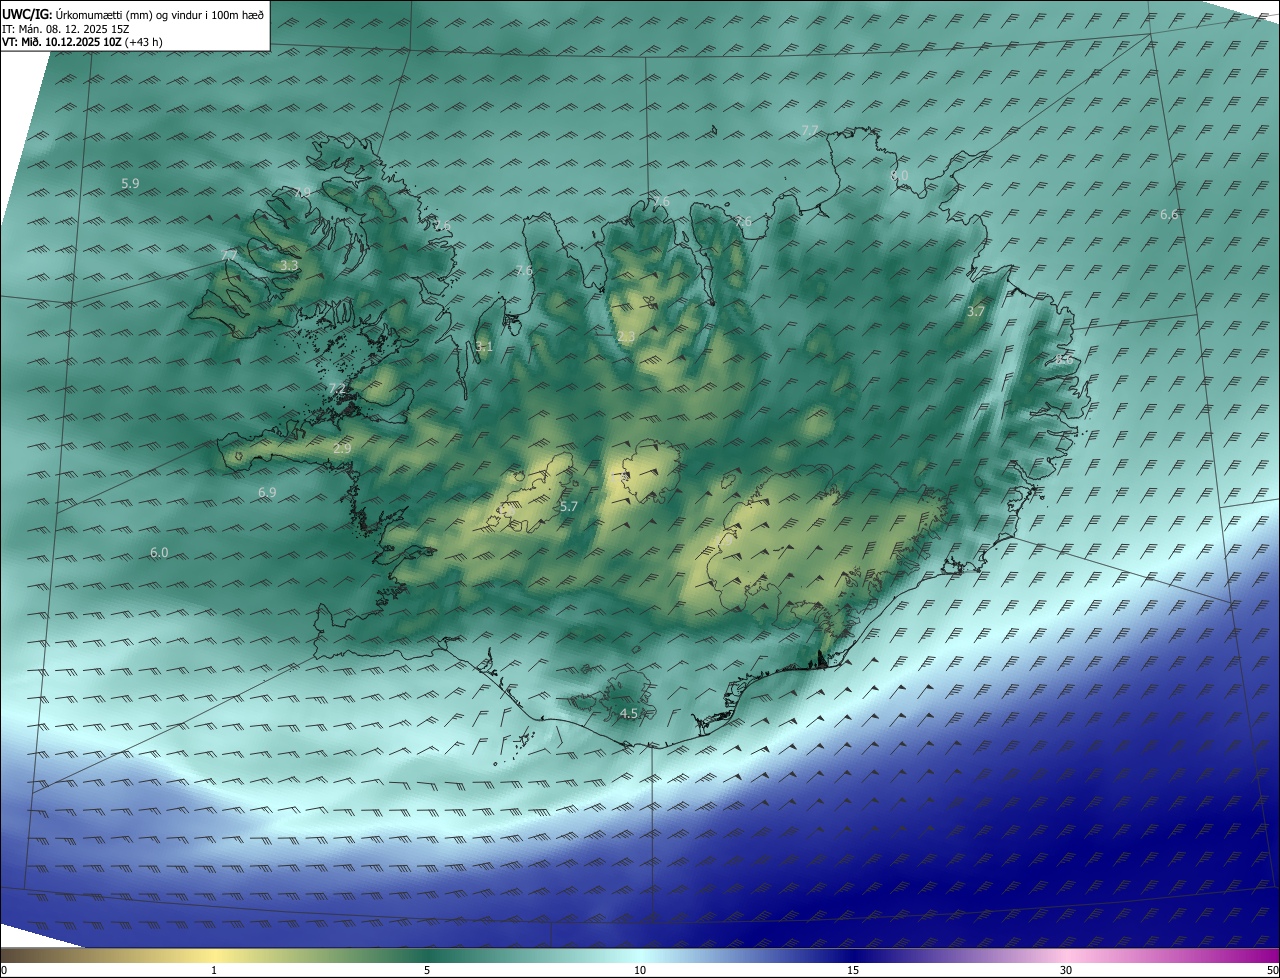
Task: Click the 4.5 value label near the south coast glacier
Action: (629, 714)
